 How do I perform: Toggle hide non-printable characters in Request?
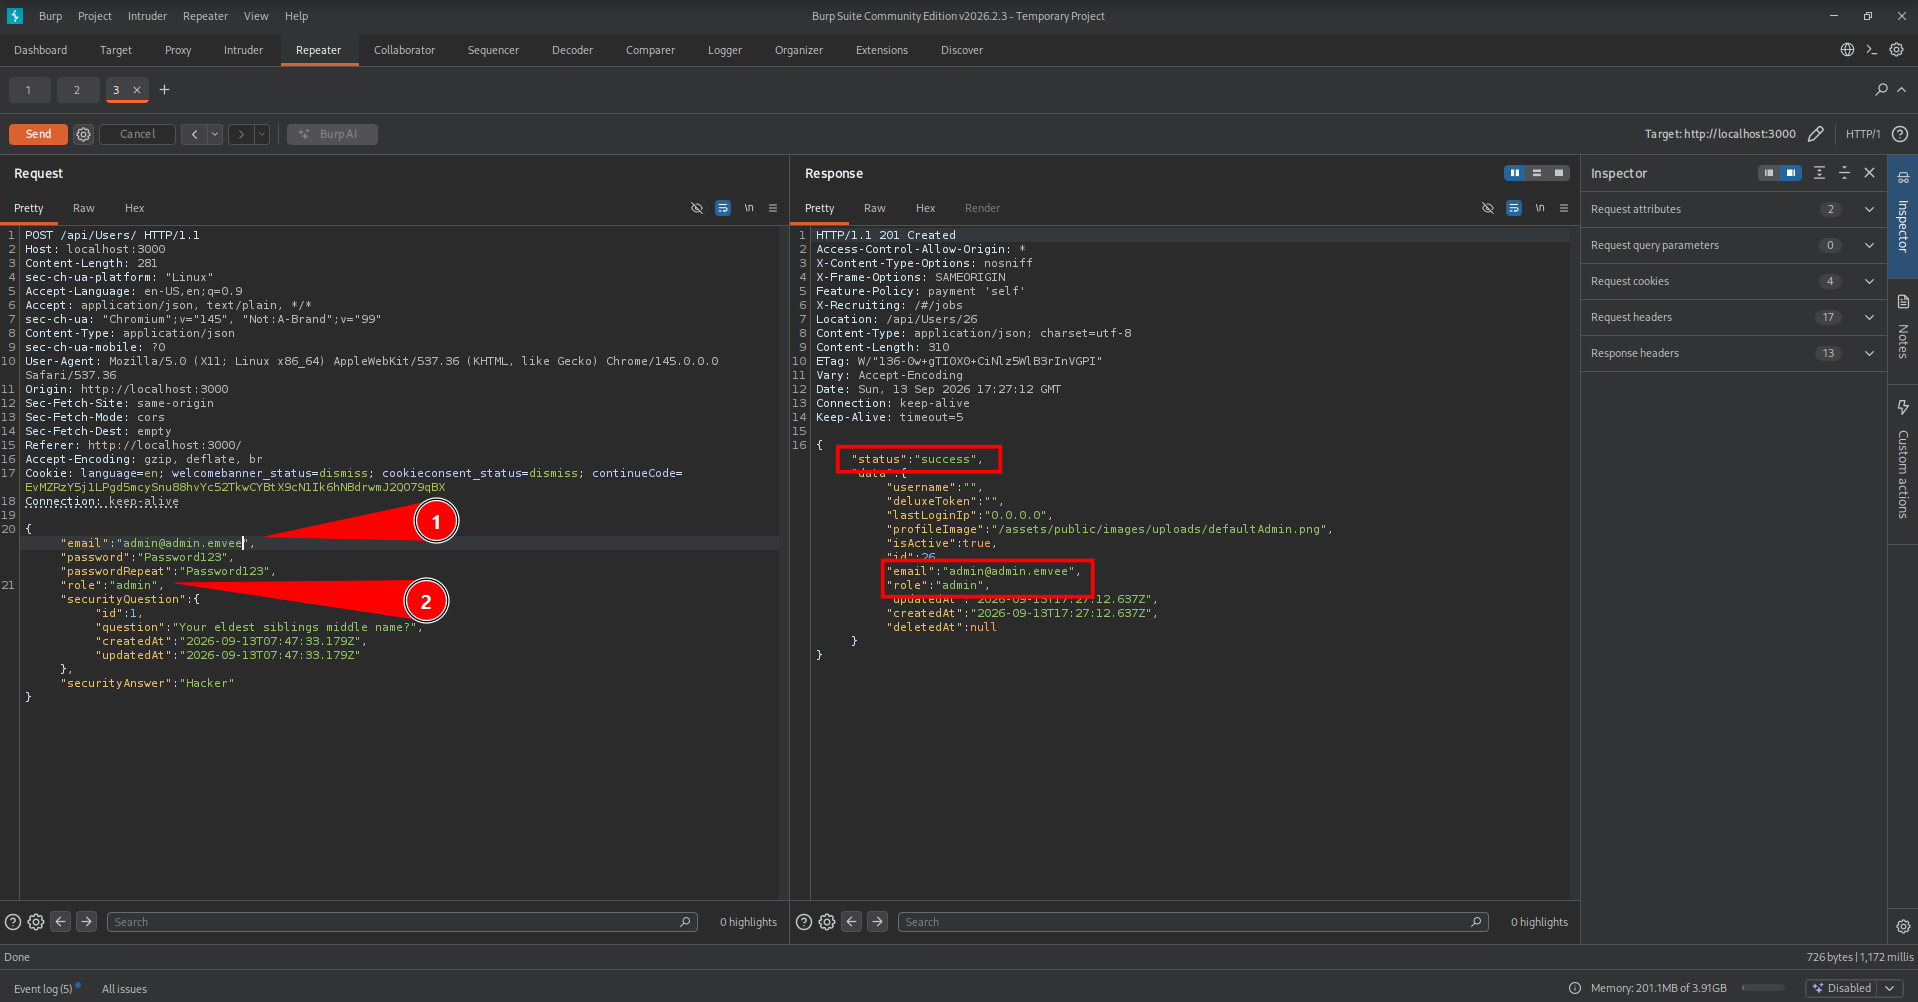click(x=697, y=208)
